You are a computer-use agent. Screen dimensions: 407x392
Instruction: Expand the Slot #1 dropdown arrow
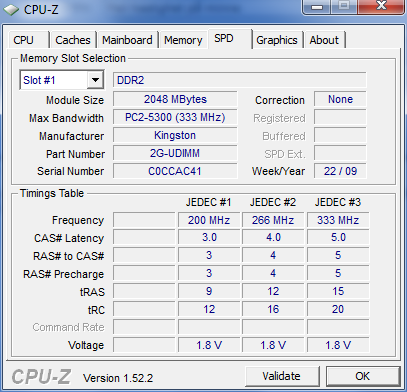tap(95, 80)
